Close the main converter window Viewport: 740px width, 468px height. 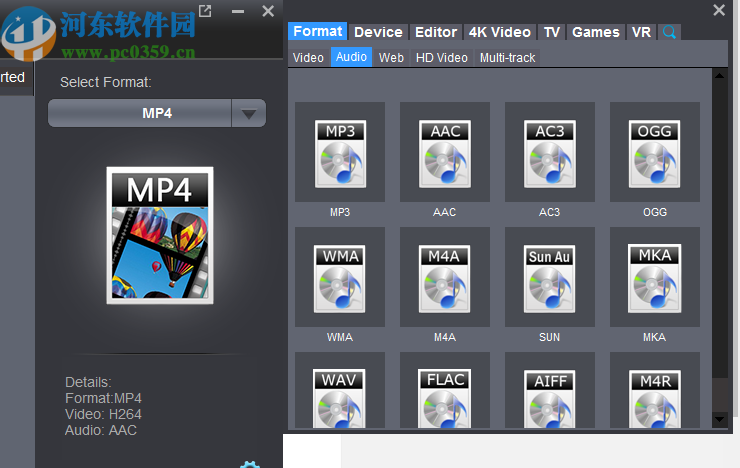point(268,11)
